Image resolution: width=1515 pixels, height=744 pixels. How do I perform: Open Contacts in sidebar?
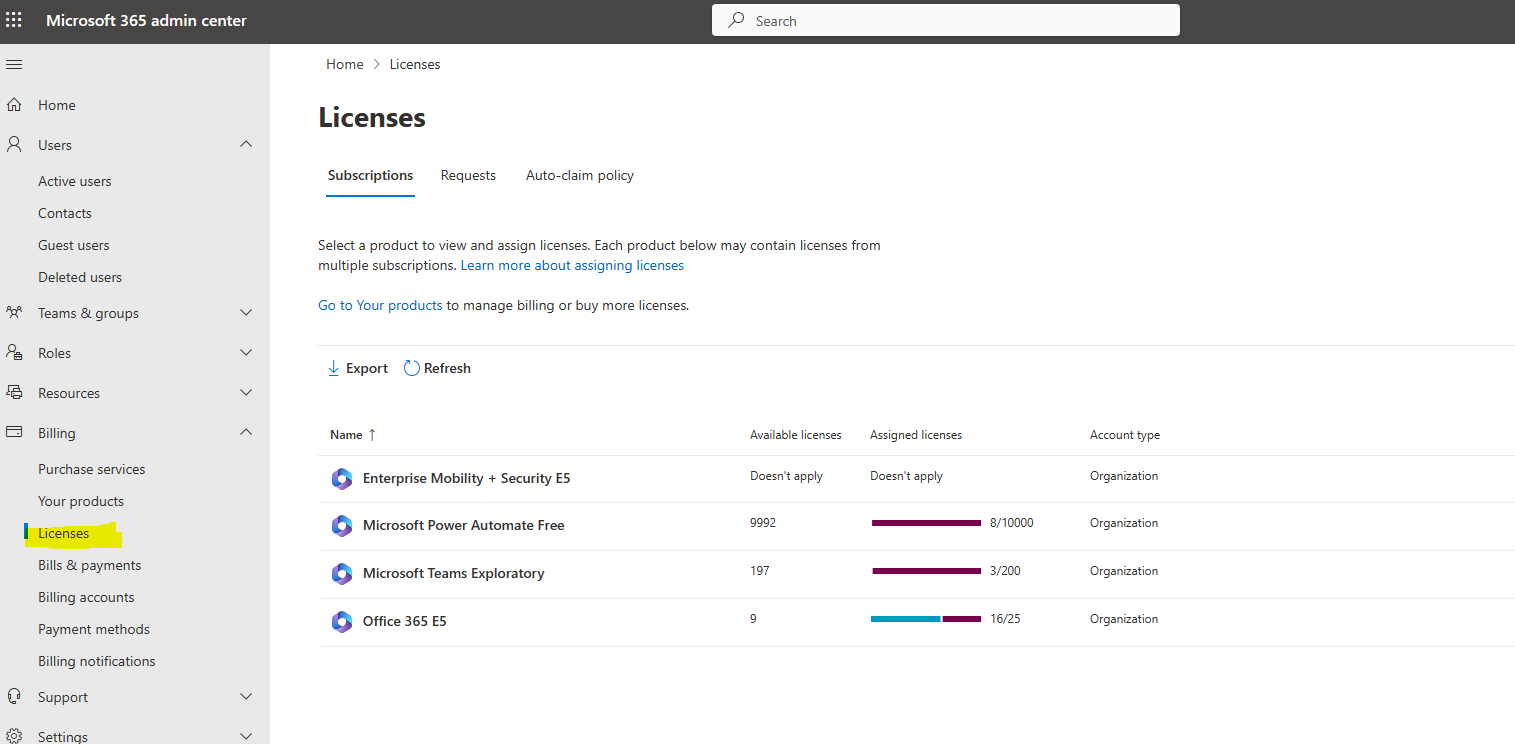tap(65, 213)
